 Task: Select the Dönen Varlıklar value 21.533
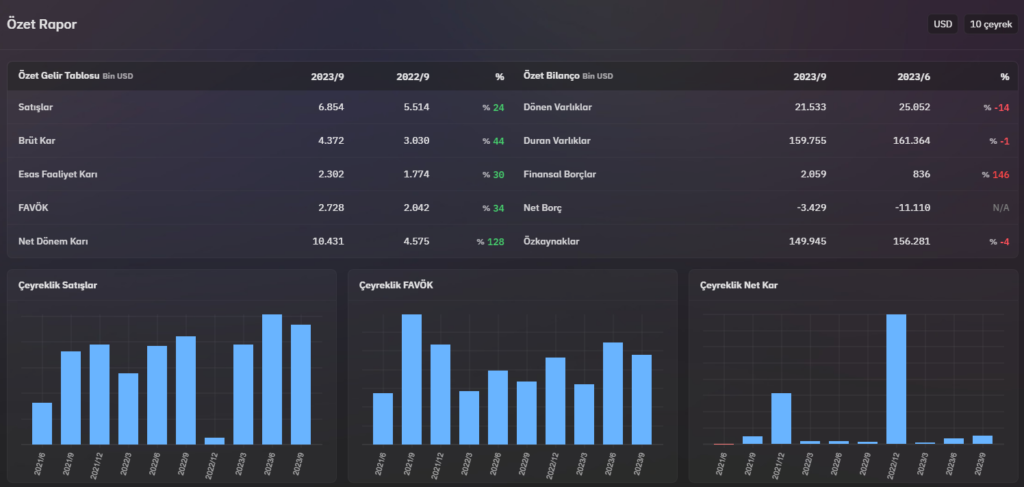point(810,107)
